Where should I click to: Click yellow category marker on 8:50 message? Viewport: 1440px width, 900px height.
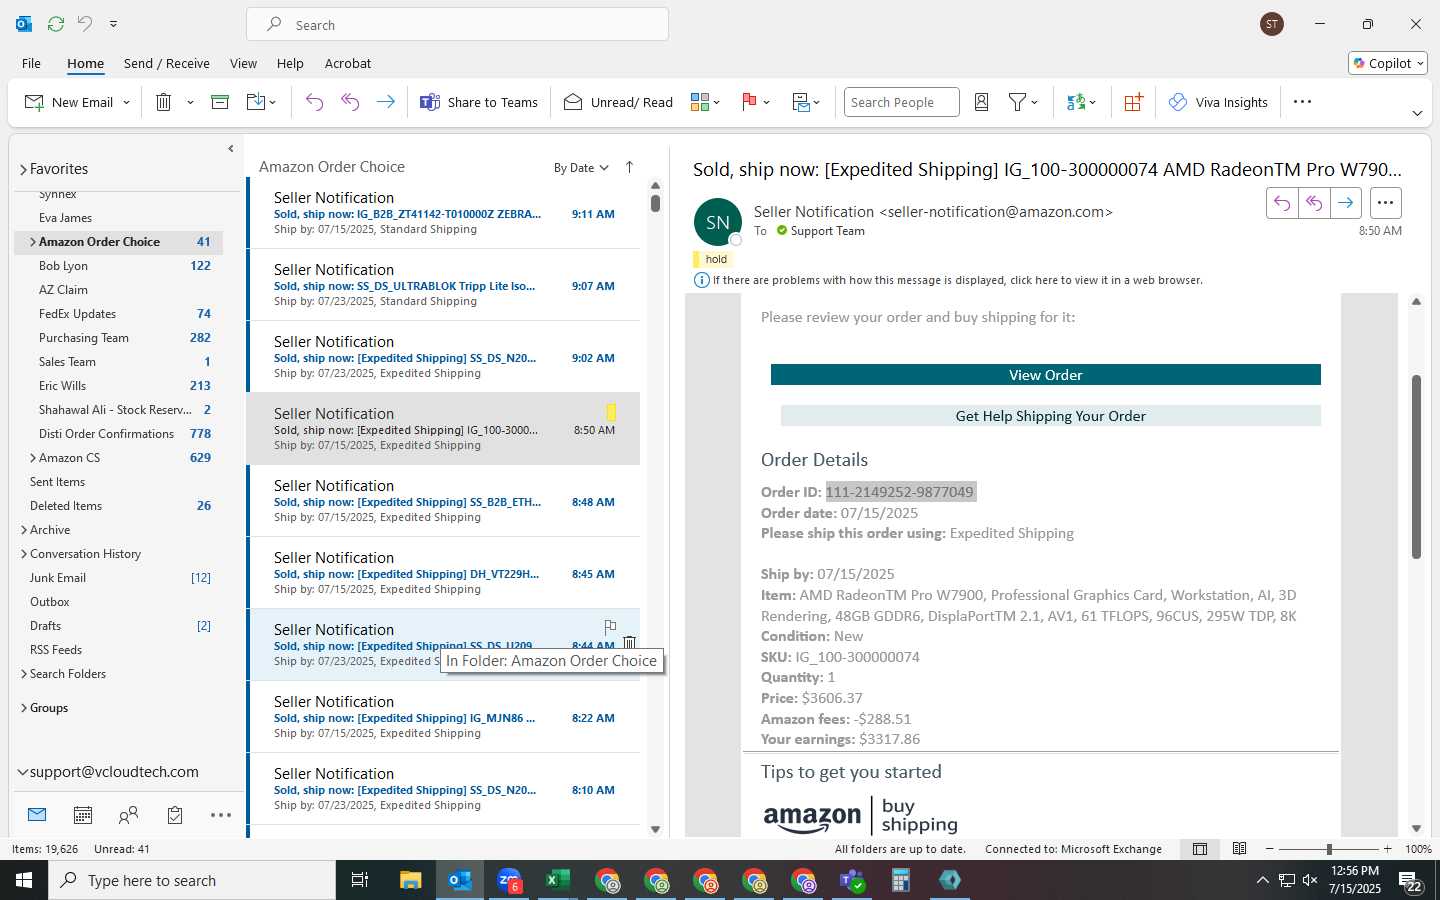click(x=611, y=412)
